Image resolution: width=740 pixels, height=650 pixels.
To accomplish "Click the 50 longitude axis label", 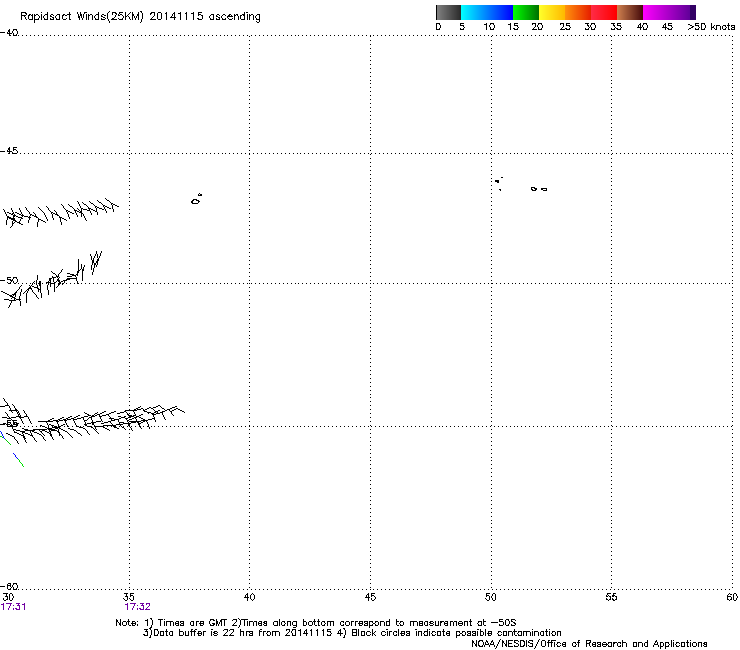I will pyautogui.click(x=490, y=597).
